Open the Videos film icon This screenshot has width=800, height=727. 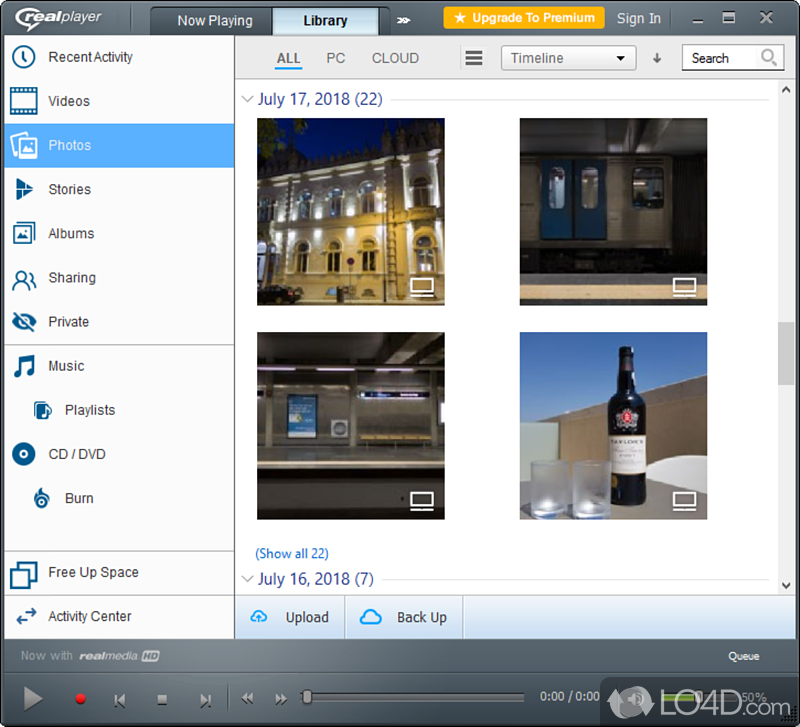point(24,101)
